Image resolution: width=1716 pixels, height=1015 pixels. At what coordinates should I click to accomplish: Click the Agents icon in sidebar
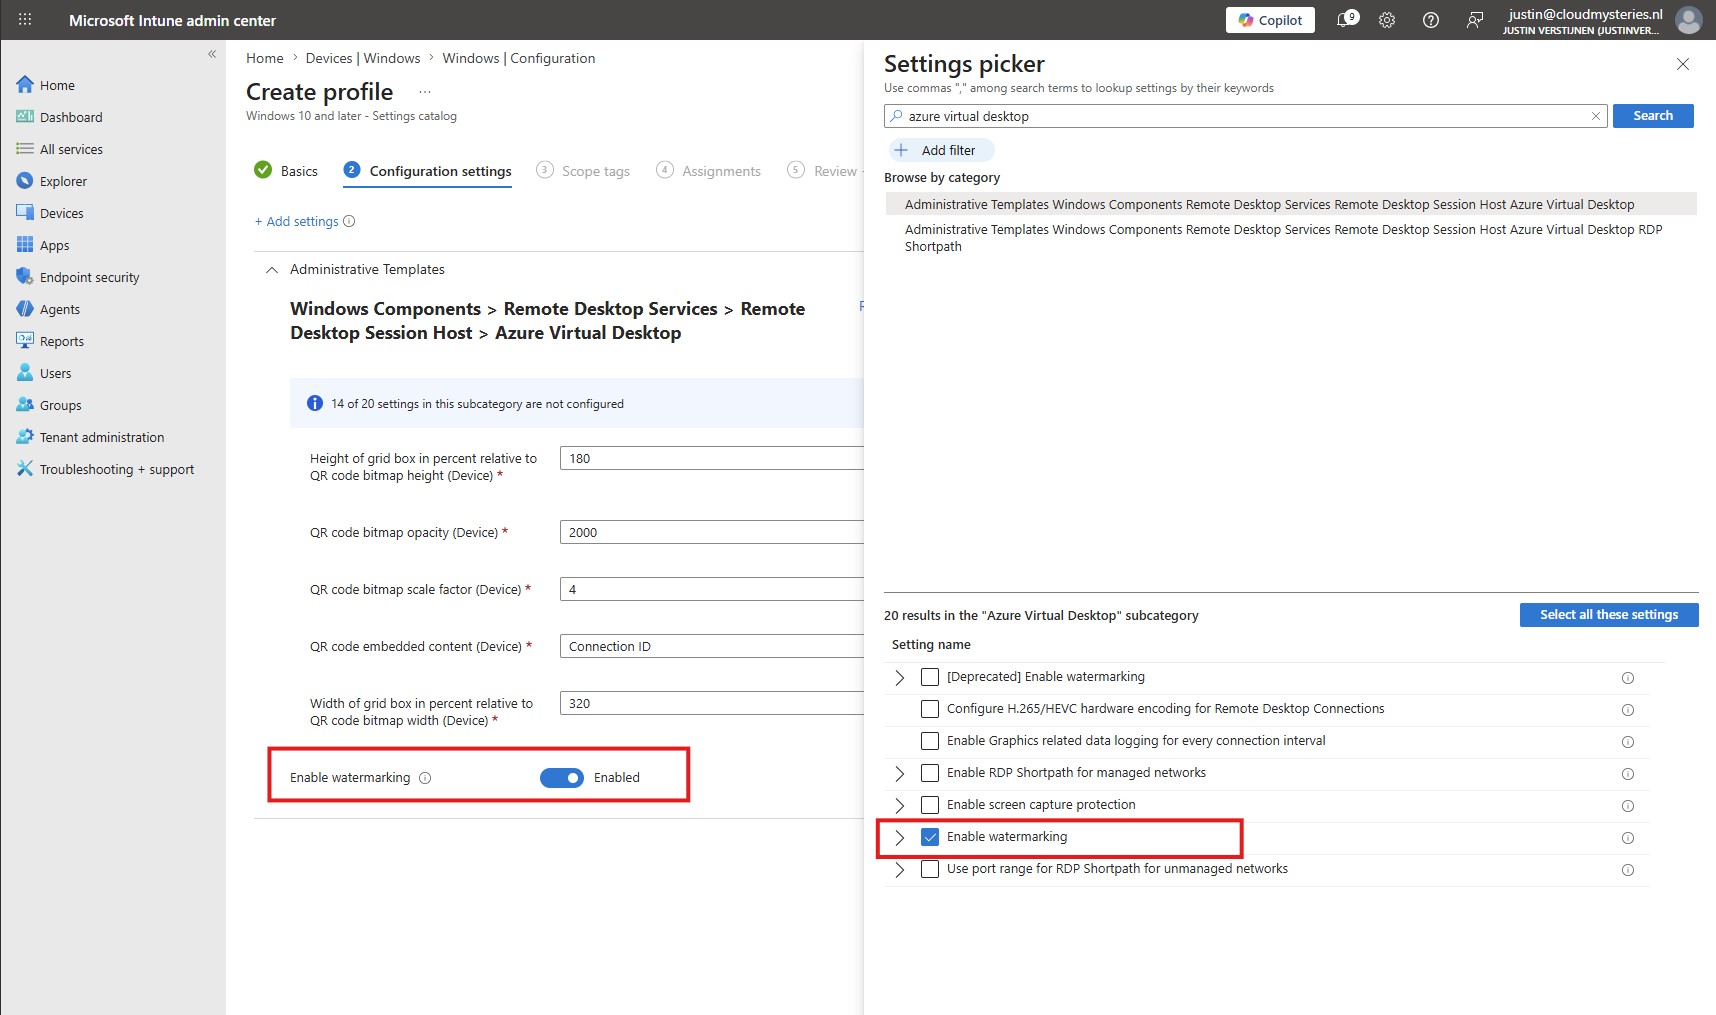pyautogui.click(x=25, y=309)
